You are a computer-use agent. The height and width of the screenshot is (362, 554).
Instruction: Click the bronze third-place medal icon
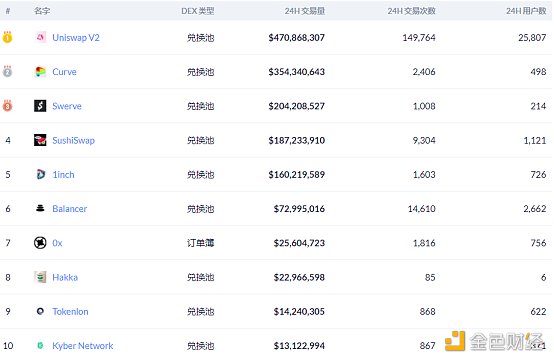(x=7, y=106)
